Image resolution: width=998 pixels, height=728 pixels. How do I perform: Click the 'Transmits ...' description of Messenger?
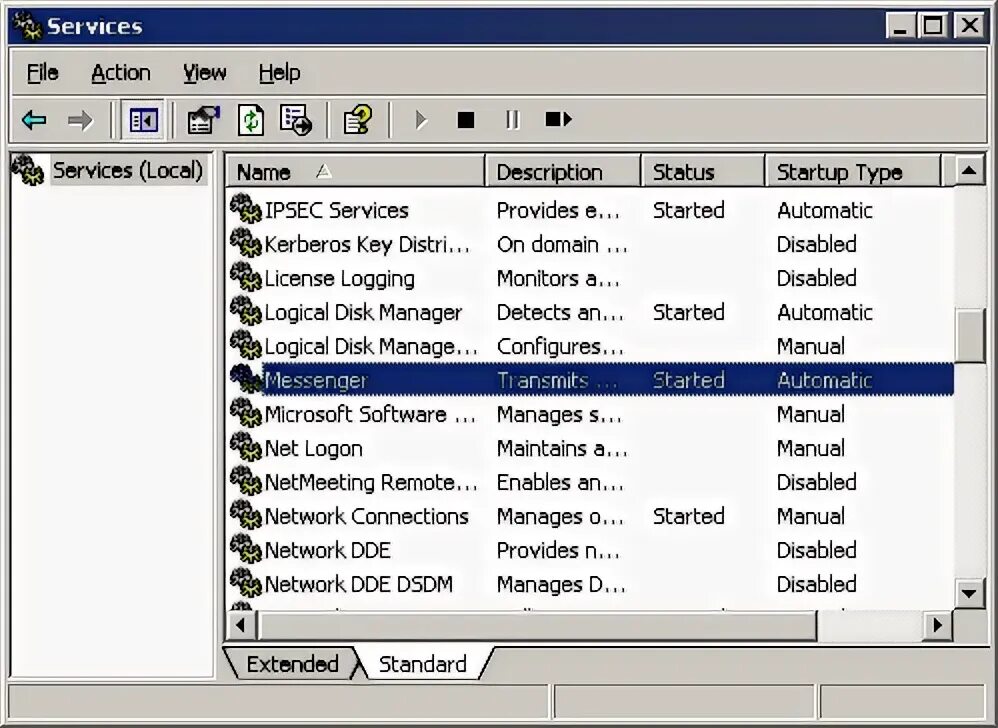[x=558, y=381]
